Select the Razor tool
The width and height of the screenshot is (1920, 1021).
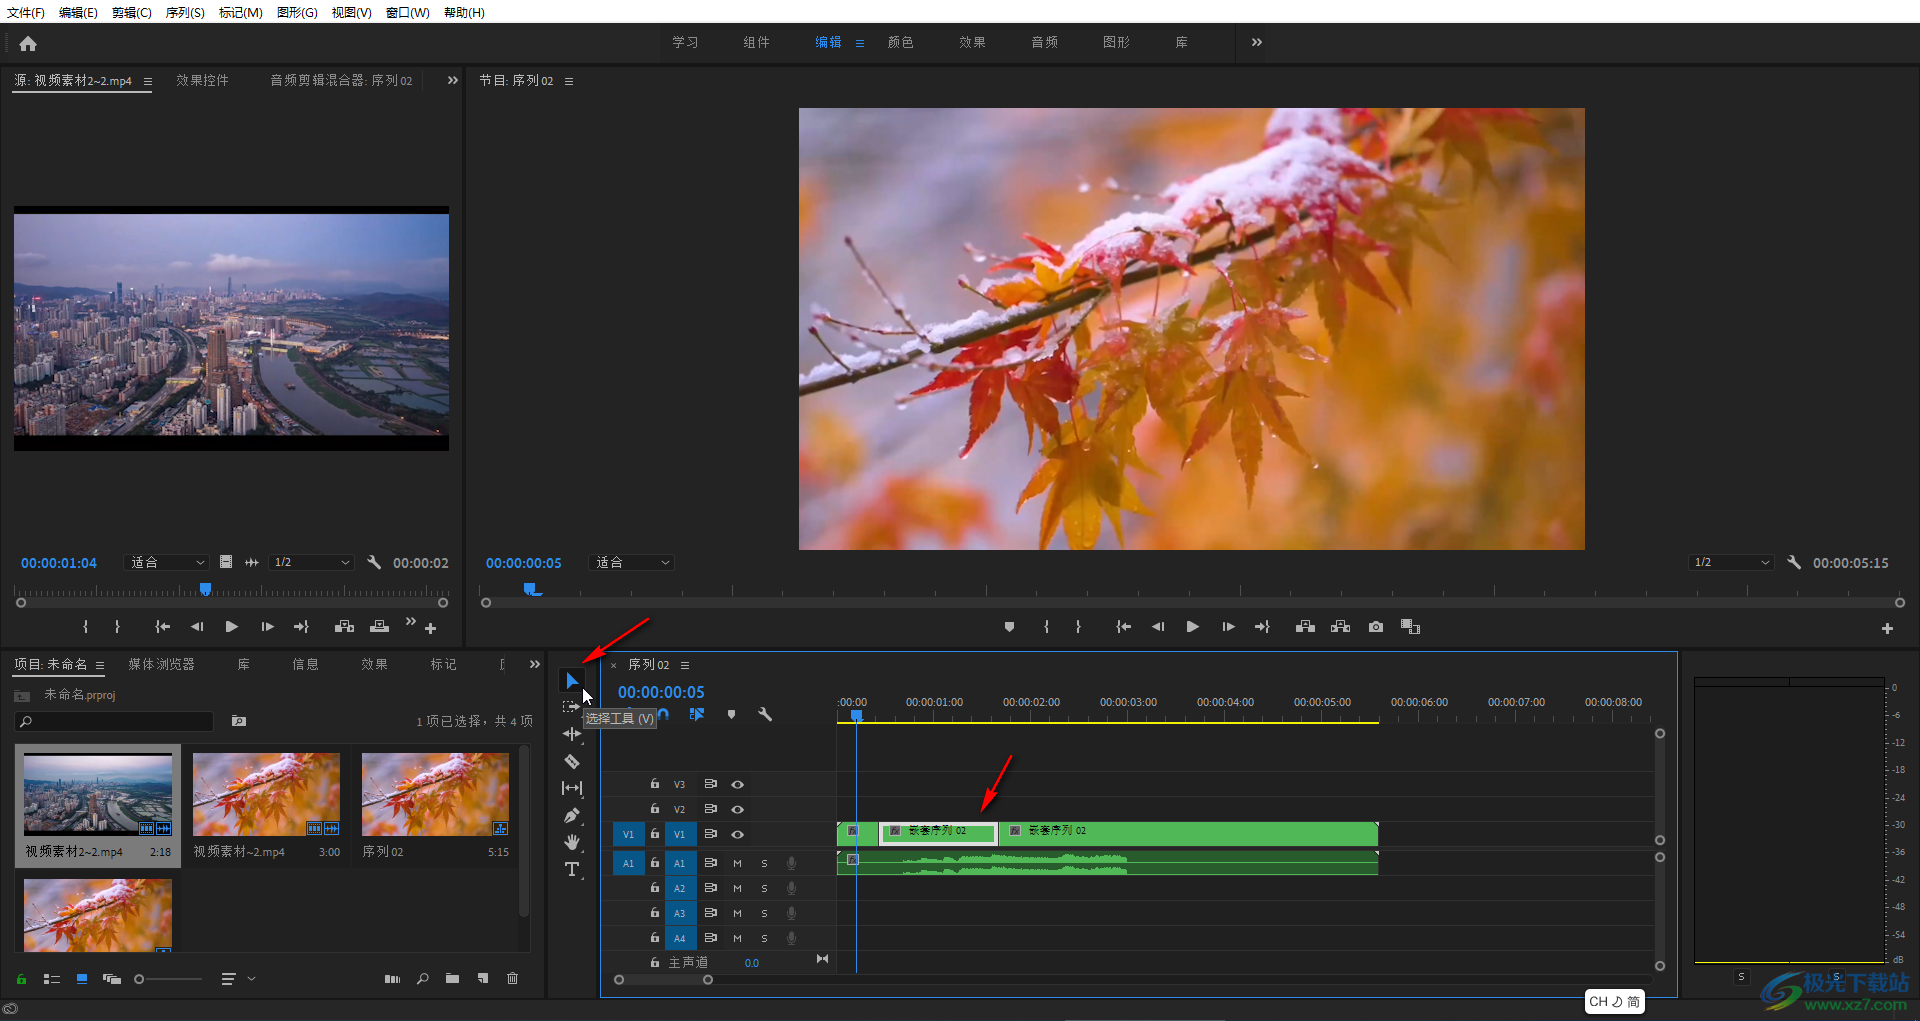[x=571, y=761]
